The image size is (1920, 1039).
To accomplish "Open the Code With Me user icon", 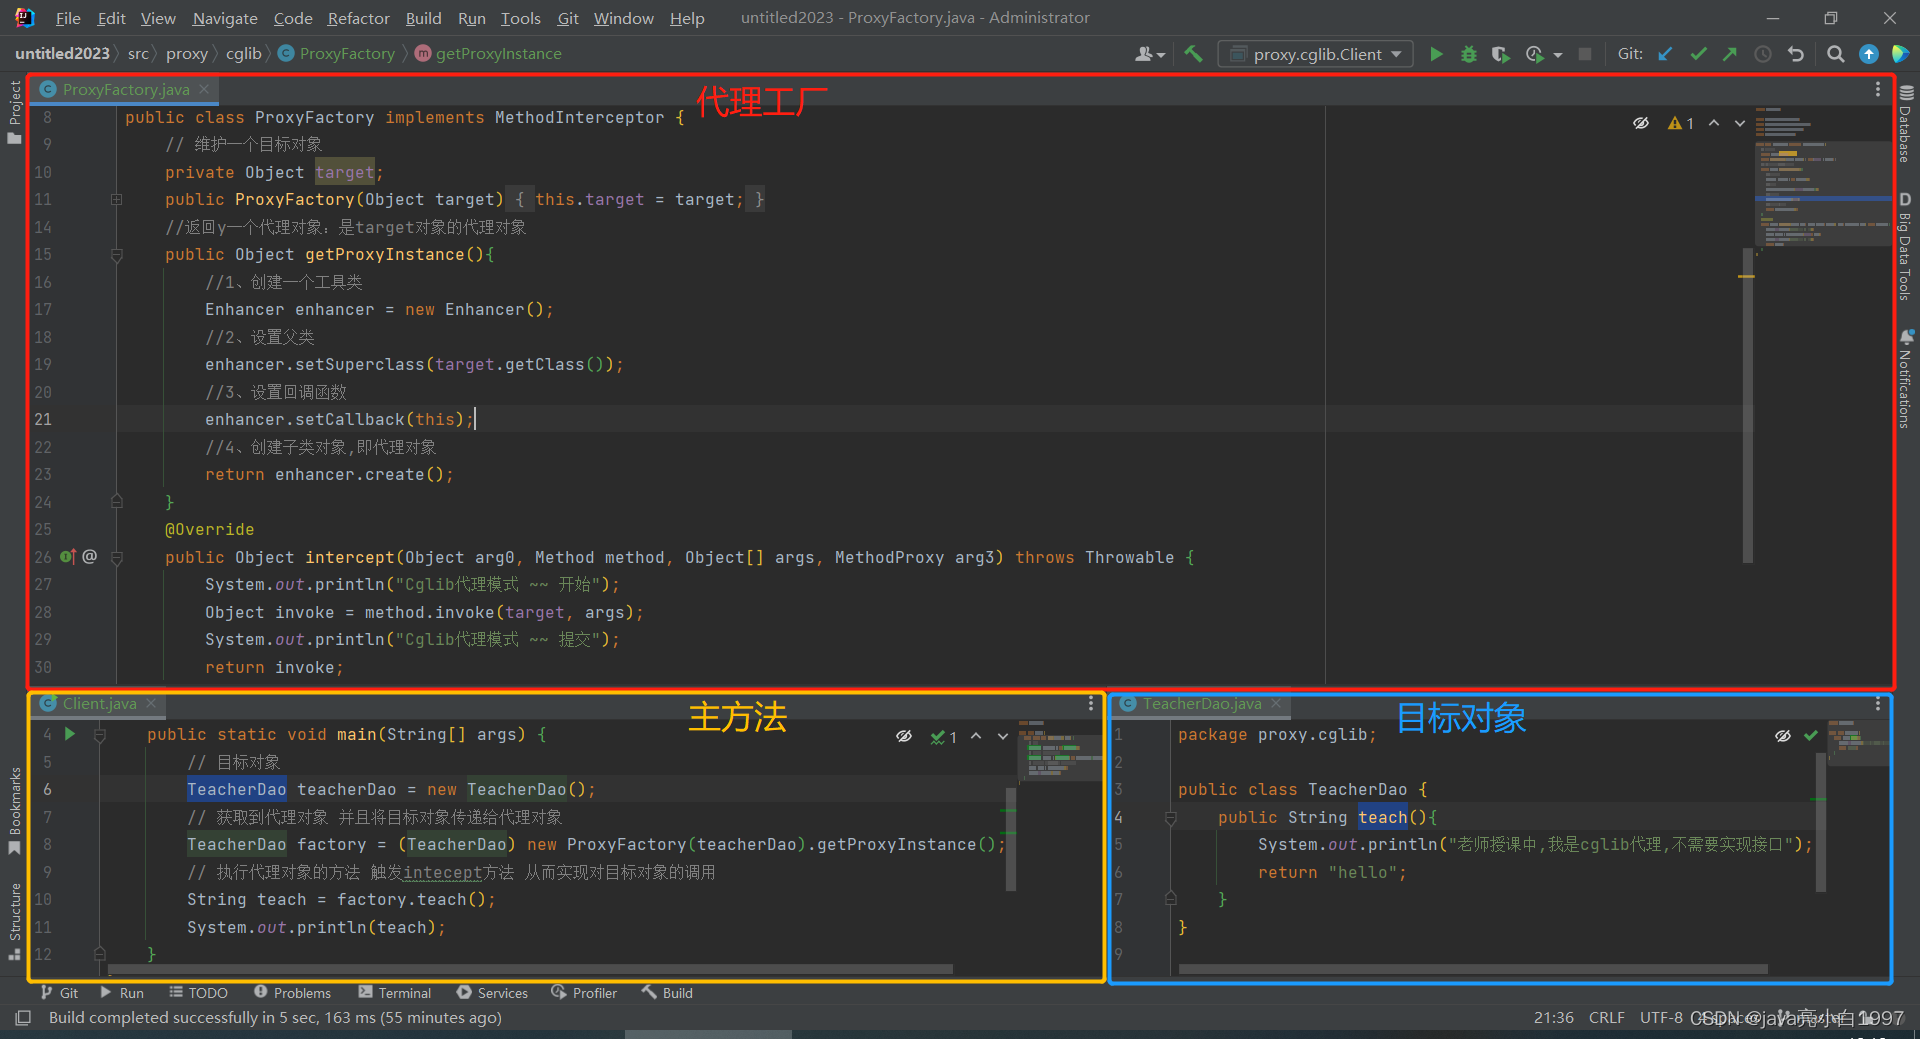I will [1149, 54].
